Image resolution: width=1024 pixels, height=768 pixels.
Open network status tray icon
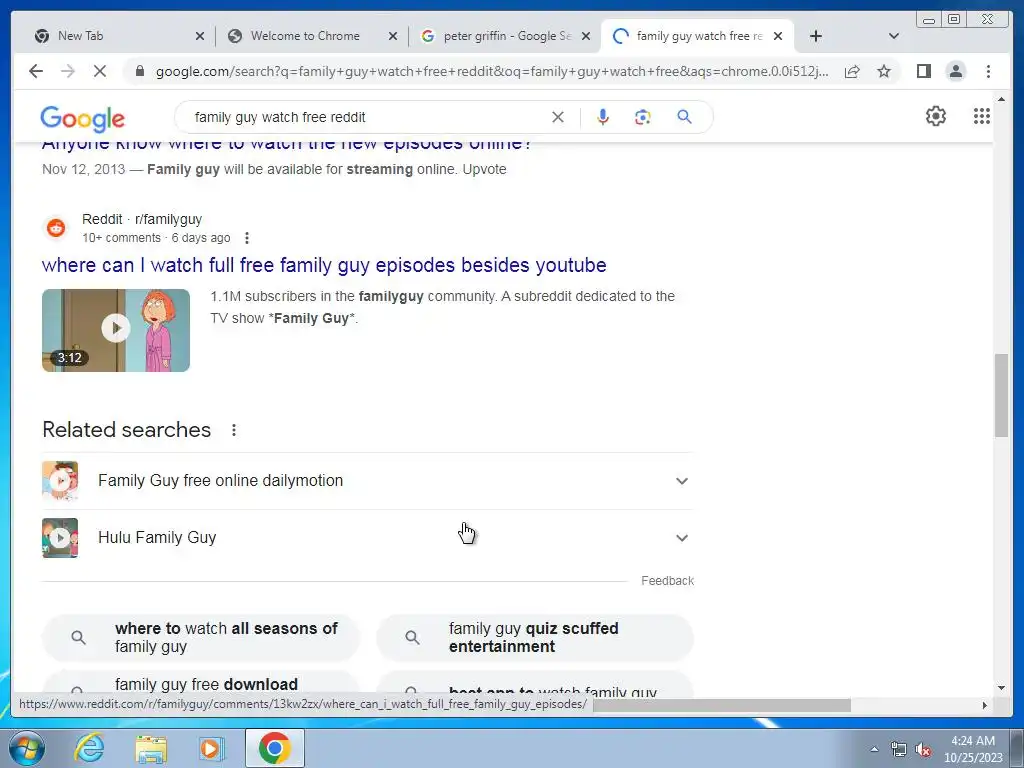coord(899,749)
